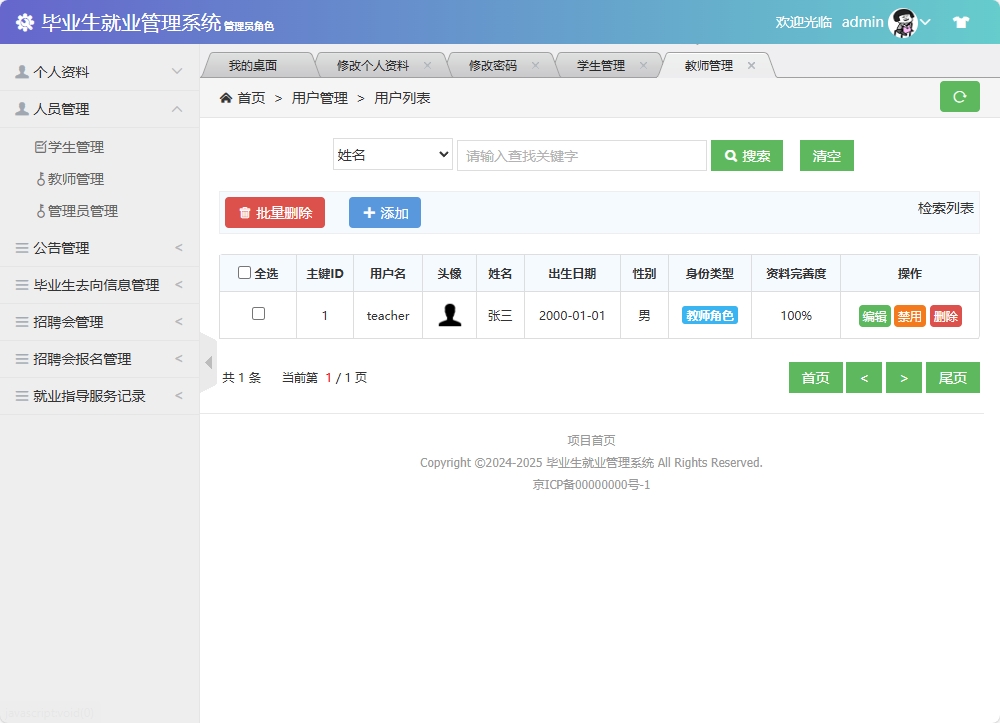Click the plus icon on 添加 button
Screen dimensions: 1000x723
click(367, 212)
